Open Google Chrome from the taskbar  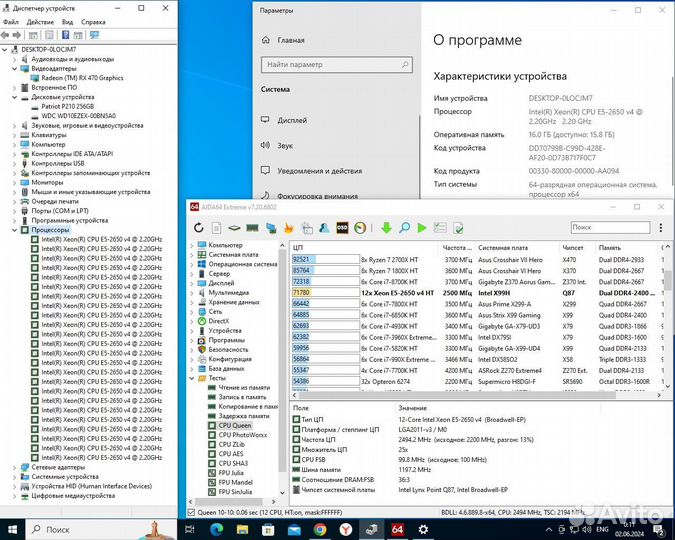[320, 529]
